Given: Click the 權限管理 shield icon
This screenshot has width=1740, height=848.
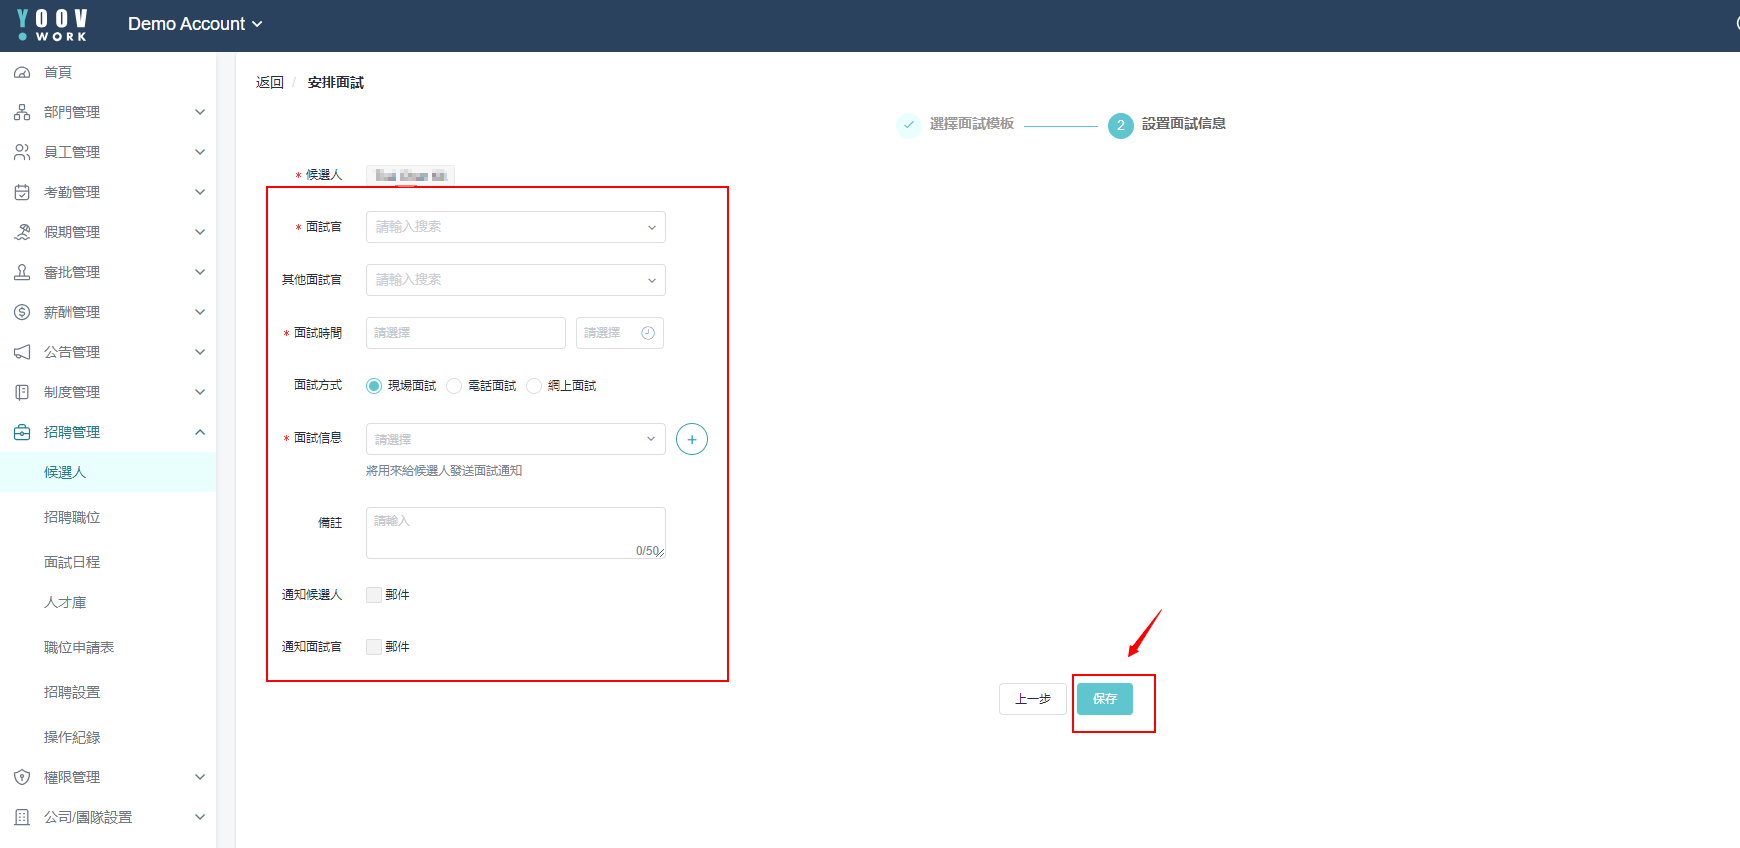Looking at the screenshot, I should tap(22, 777).
